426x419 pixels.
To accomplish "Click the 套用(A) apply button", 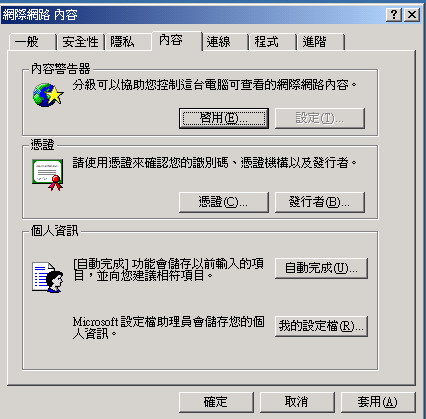I will tap(378, 402).
